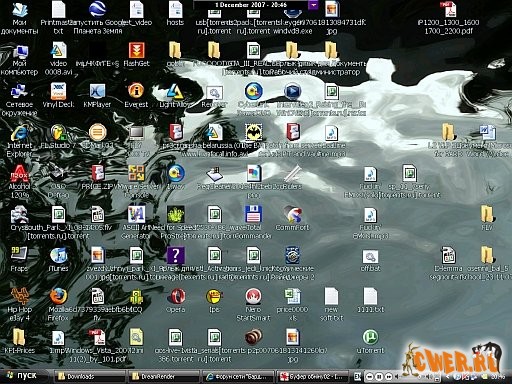Open the FLV folder icon
The width and height of the screenshot is (512, 384).
tap(487, 218)
